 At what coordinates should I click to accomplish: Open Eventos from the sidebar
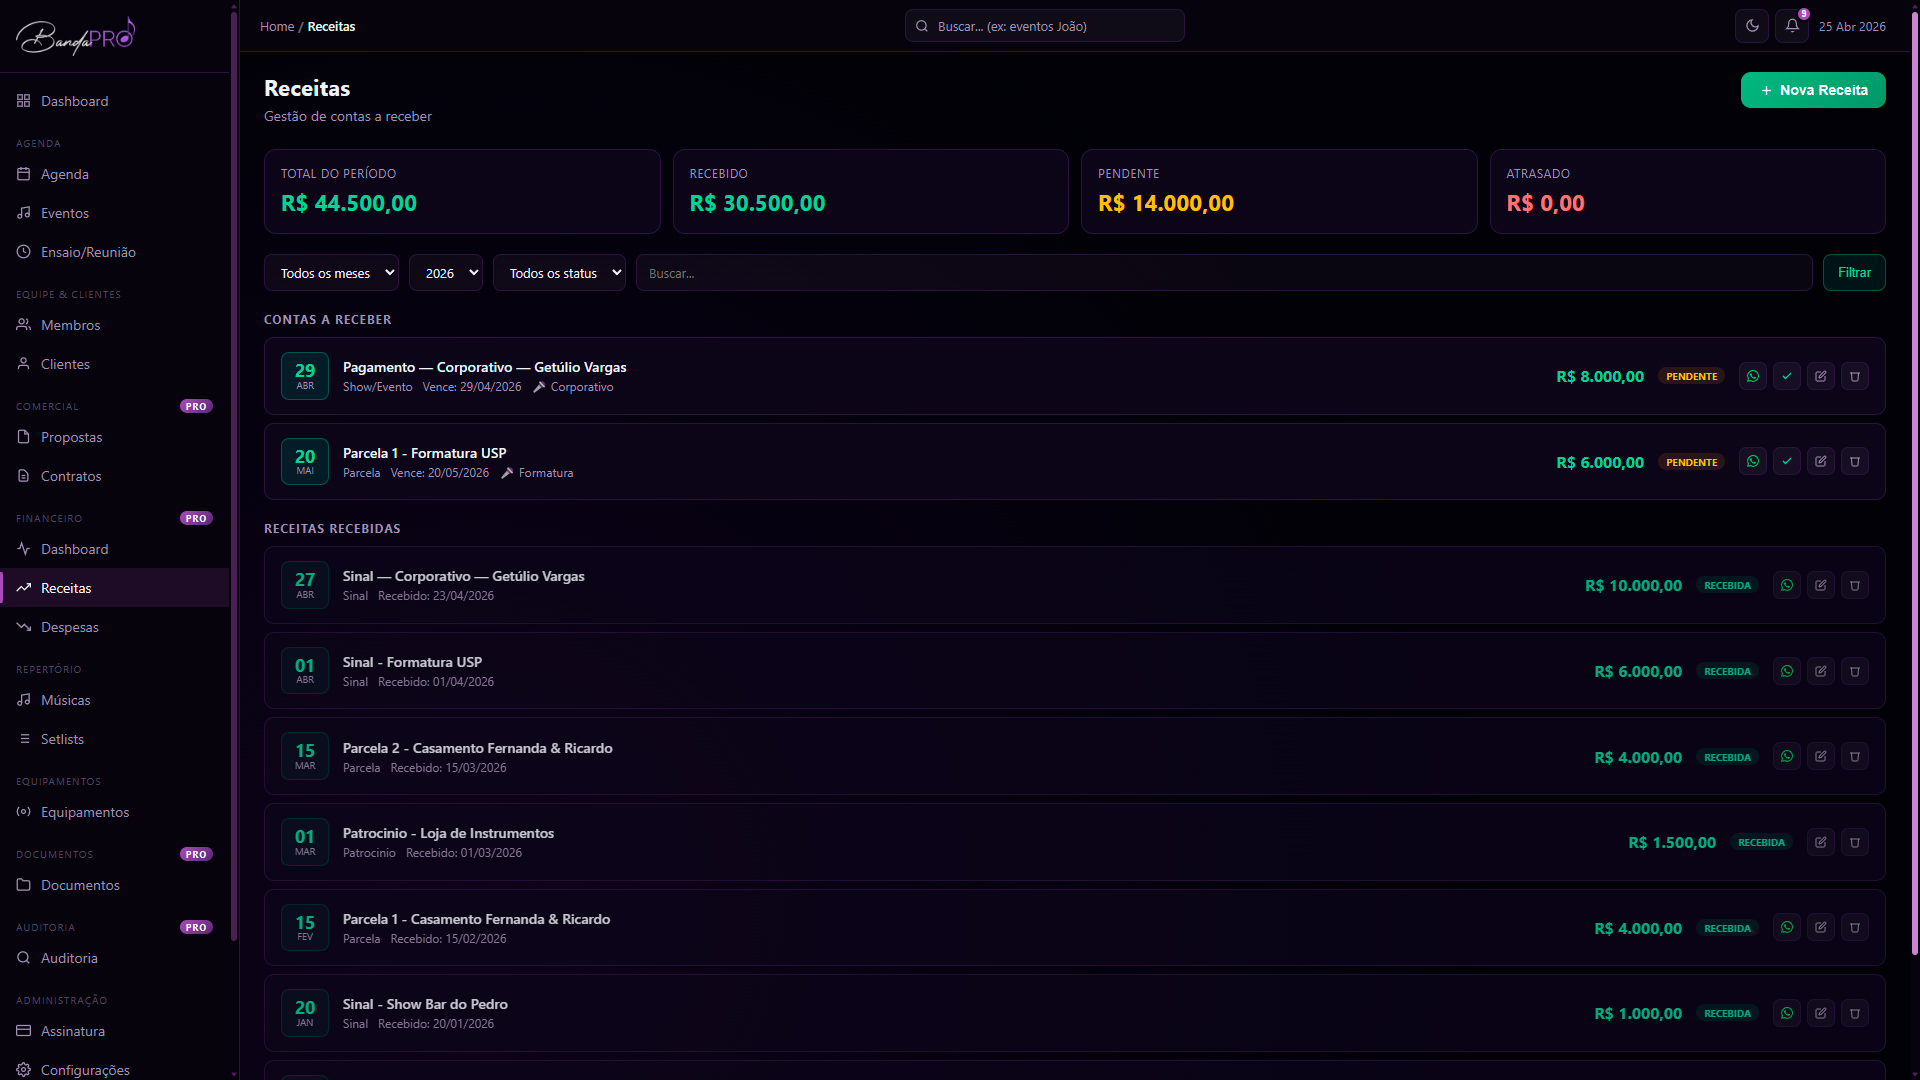(115, 213)
